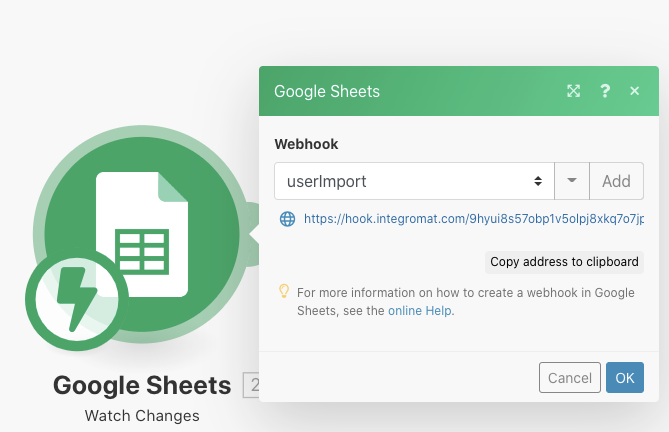Expand the dialog to full screen
The width and height of the screenshot is (669, 432).
tap(574, 91)
